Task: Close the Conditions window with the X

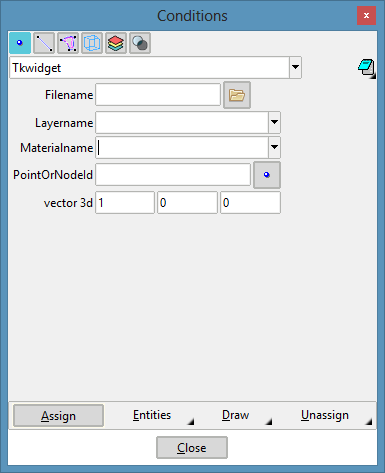Action: point(366,16)
